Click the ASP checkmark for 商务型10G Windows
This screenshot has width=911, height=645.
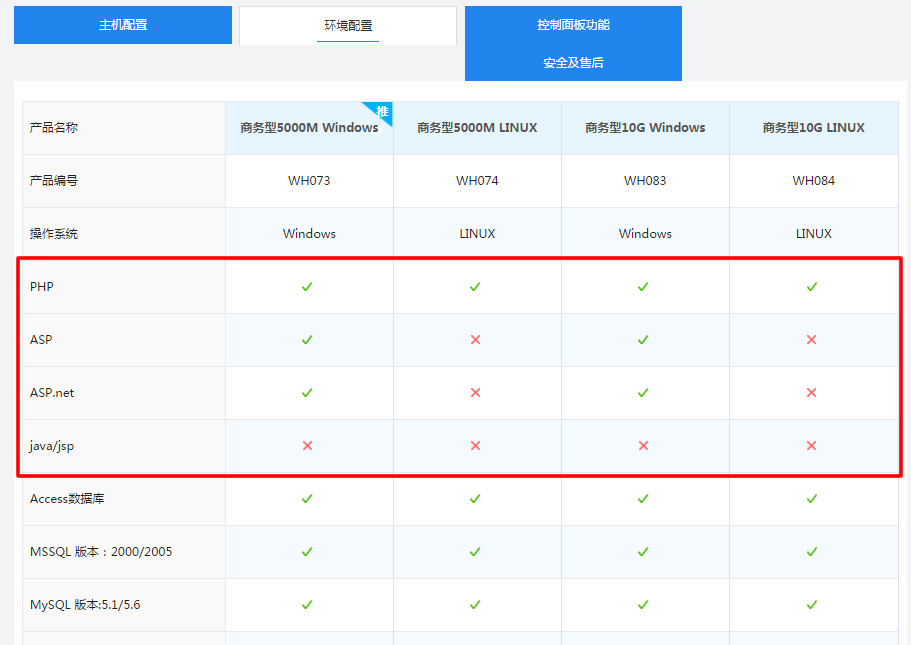[643, 339]
